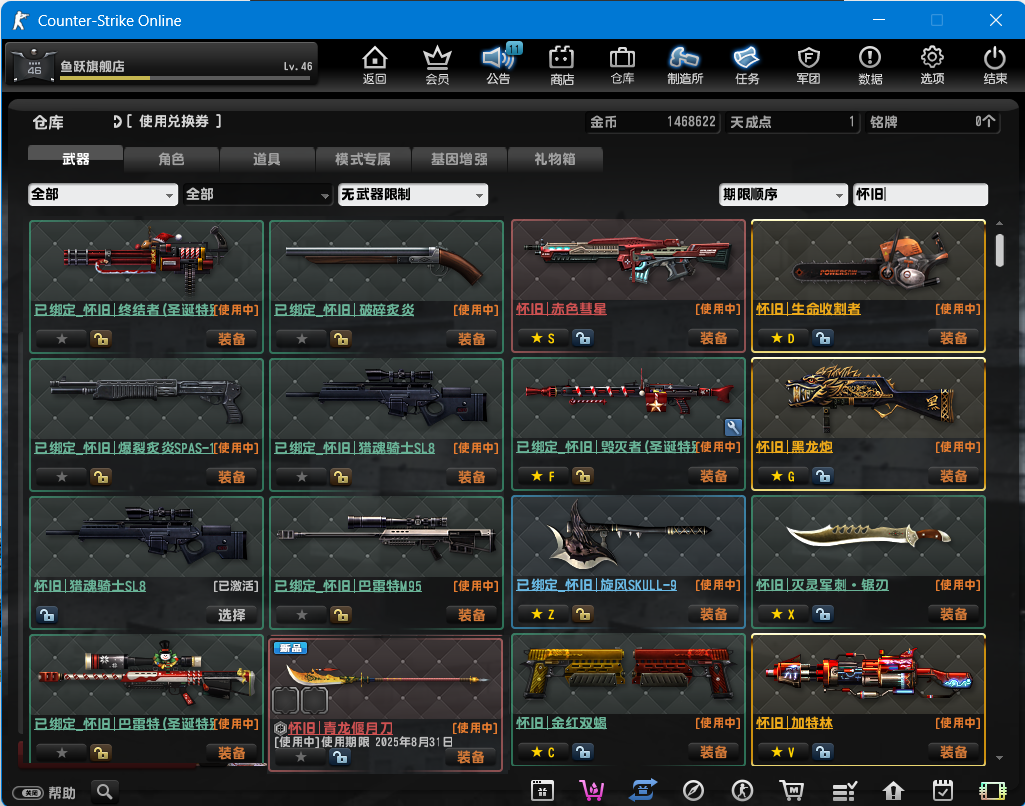1025x806 pixels.
Task: Open the rainbow film strip icon
Action: coord(992,790)
